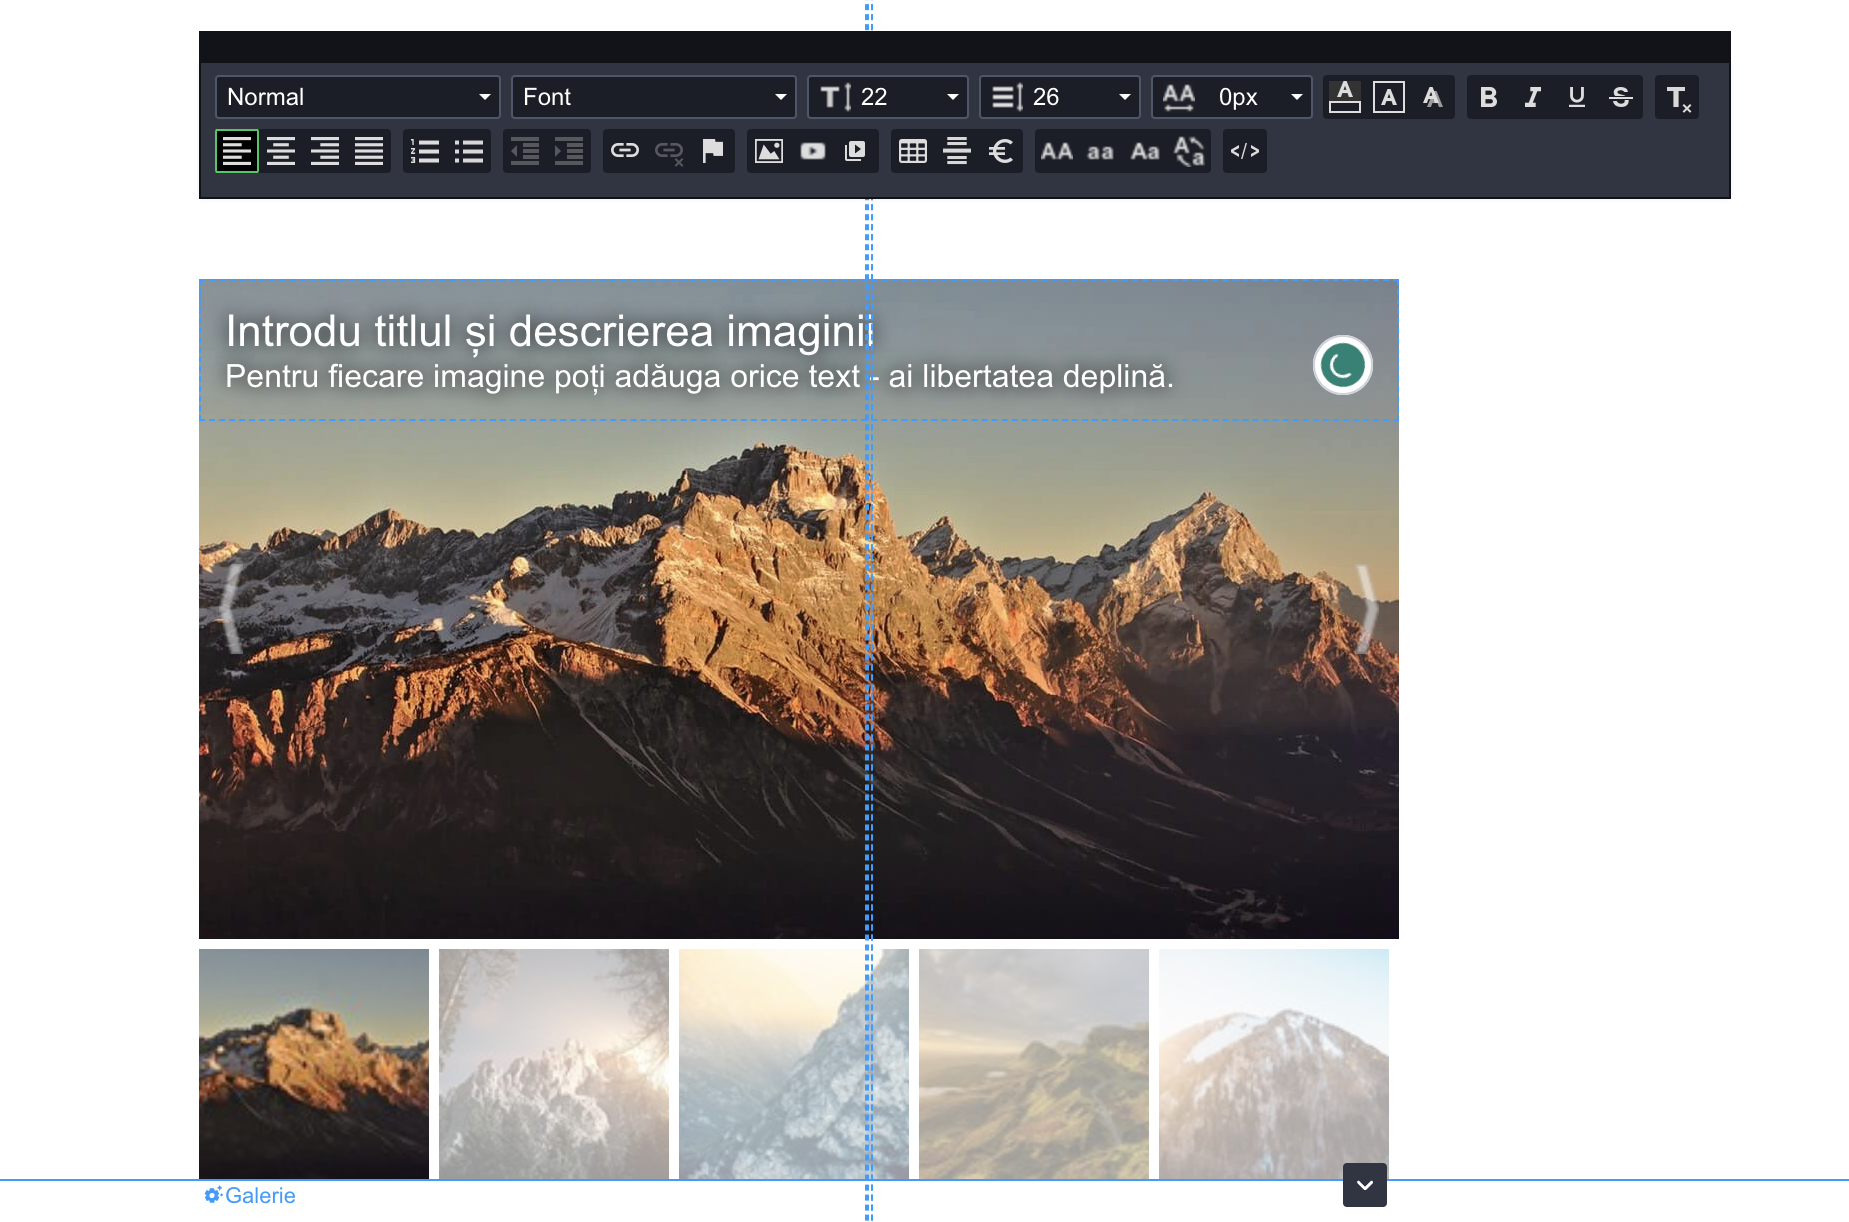Insert an anchor flag
The image size is (1849, 1222).
[712, 151]
